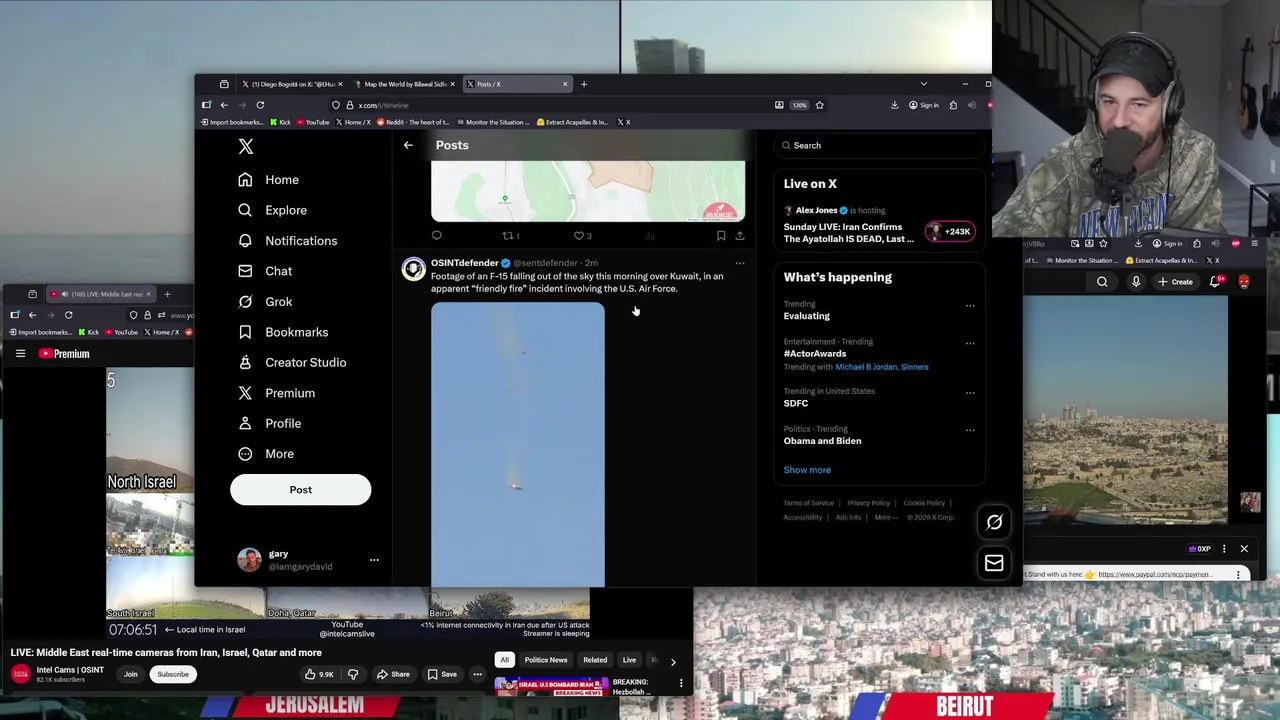Click Join on Intel Cams channel
Viewport: 1280px width, 720px height.
click(130, 674)
